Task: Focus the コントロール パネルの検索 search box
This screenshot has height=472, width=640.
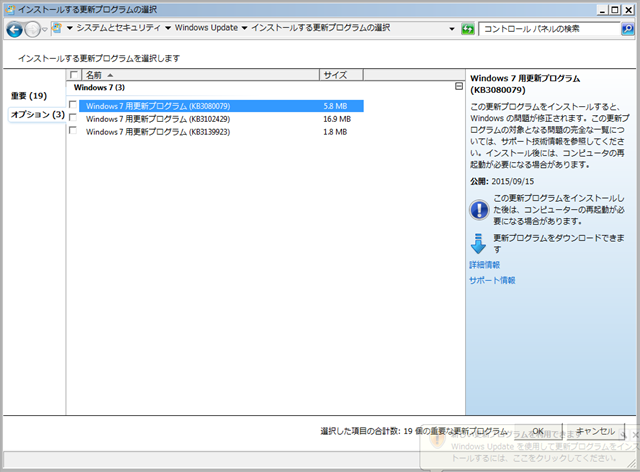Action: tap(549, 29)
